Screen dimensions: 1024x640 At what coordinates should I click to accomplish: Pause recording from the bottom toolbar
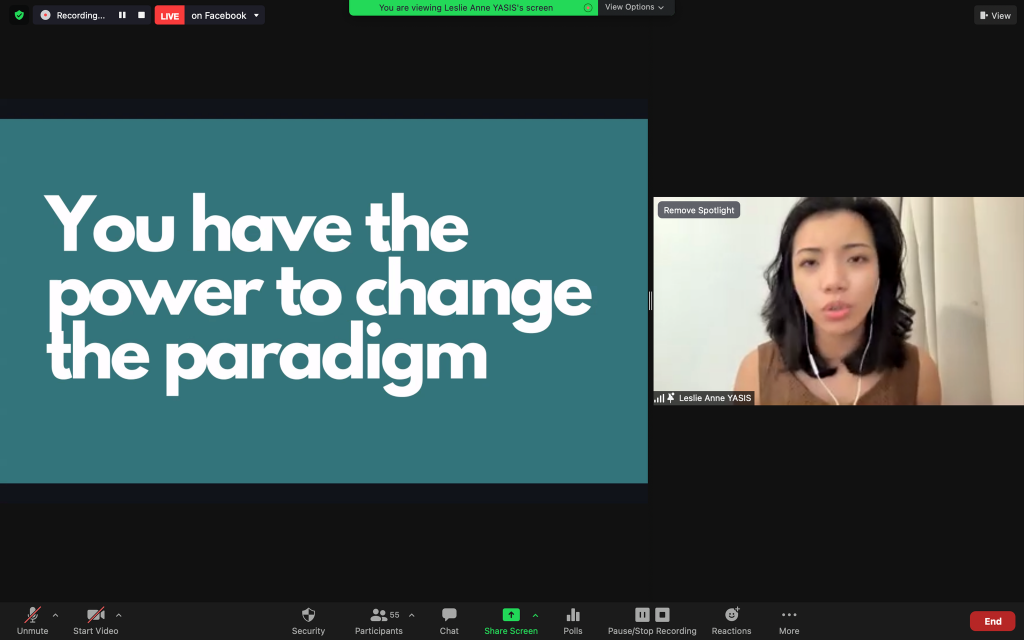[x=642, y=615]
